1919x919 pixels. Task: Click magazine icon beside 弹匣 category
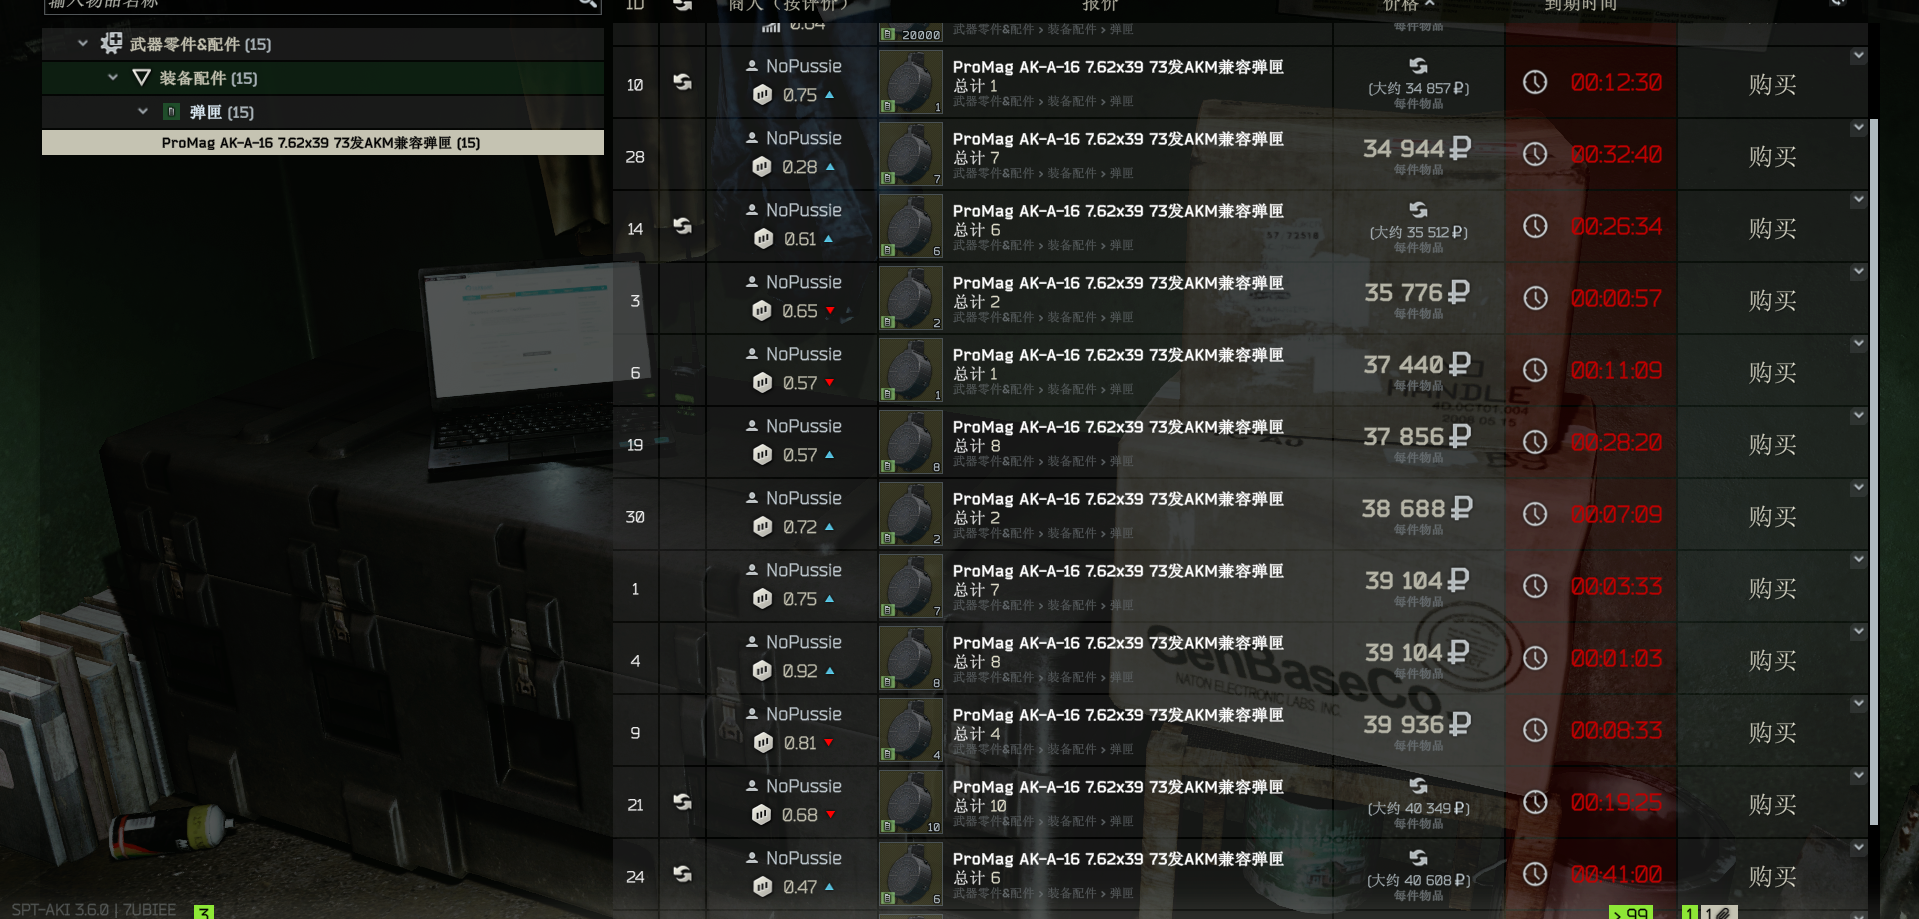pos(171,112)
